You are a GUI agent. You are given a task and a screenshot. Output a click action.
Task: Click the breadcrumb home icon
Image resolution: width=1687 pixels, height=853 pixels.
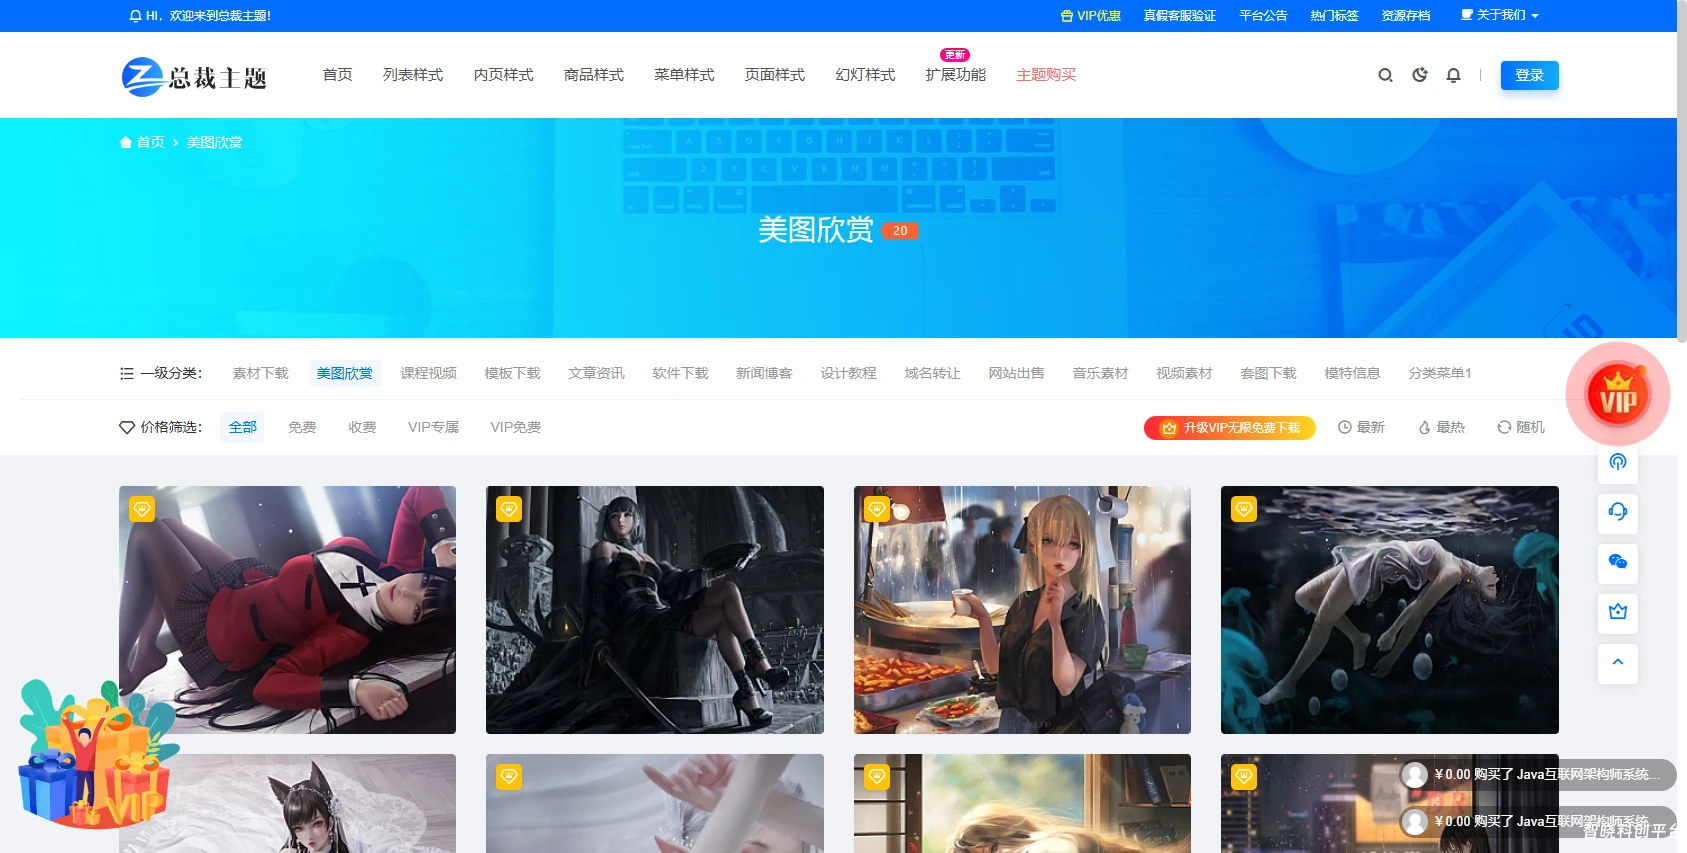[126, 142]
